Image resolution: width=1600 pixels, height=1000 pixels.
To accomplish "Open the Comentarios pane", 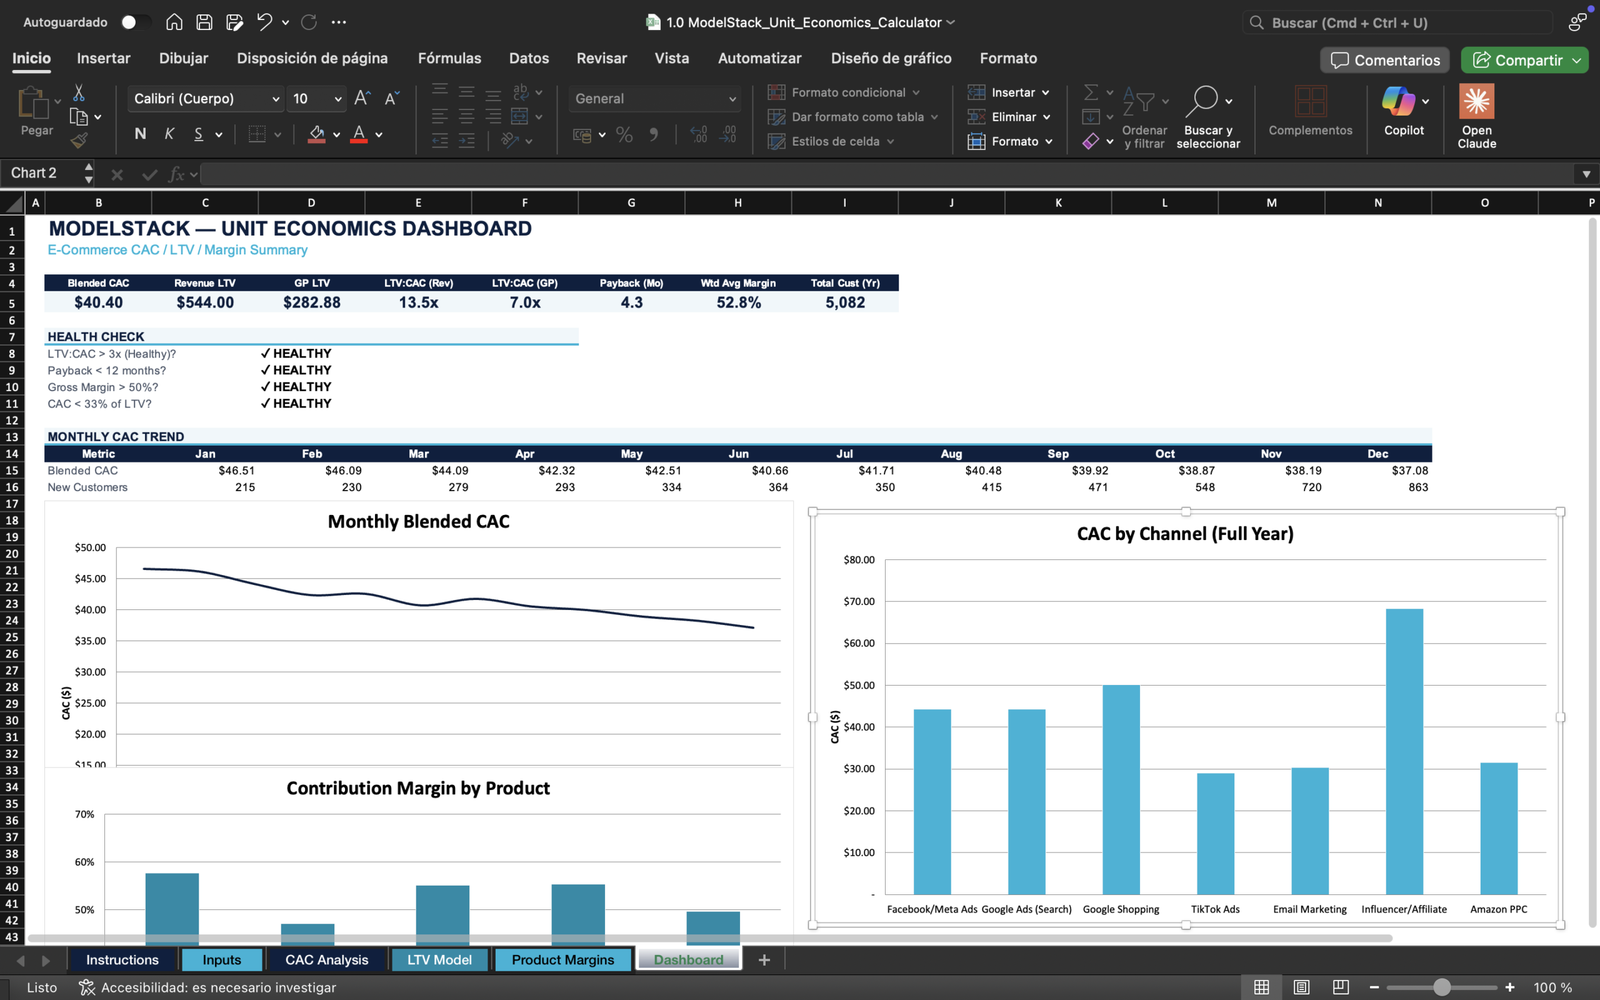I will click(x=1385, y=60).
